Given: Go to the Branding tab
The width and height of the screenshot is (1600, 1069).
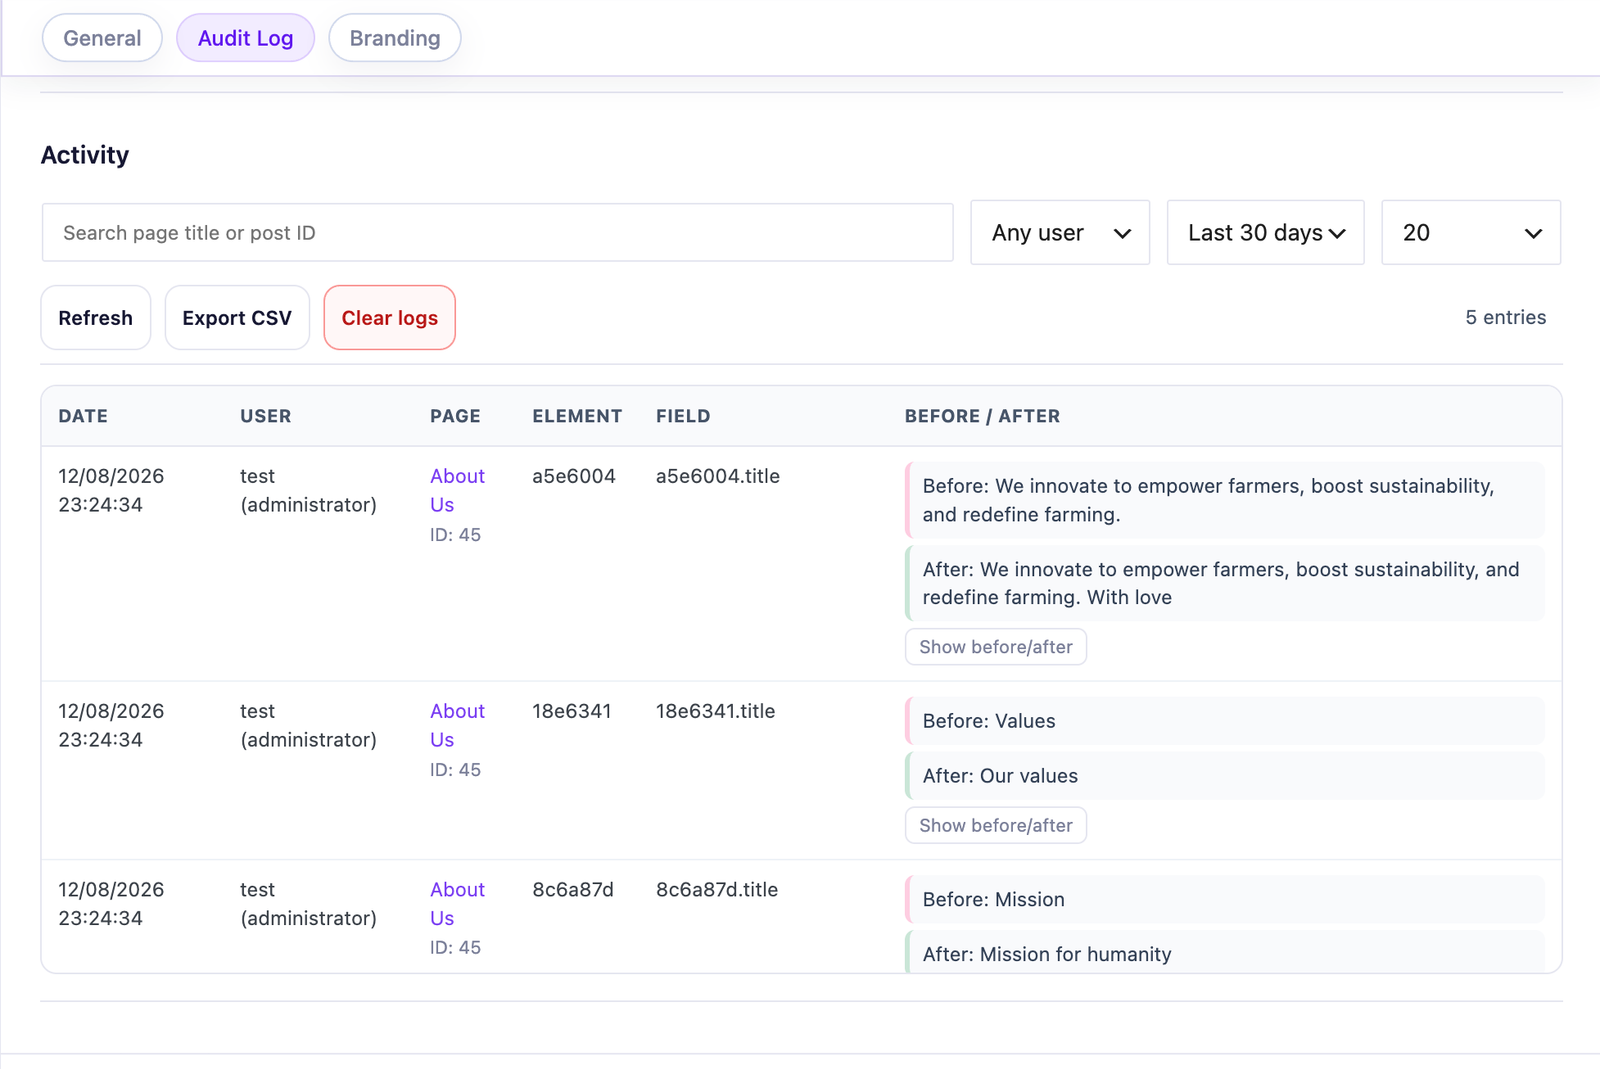Looking at the screenshot, I should click(395, 38).
